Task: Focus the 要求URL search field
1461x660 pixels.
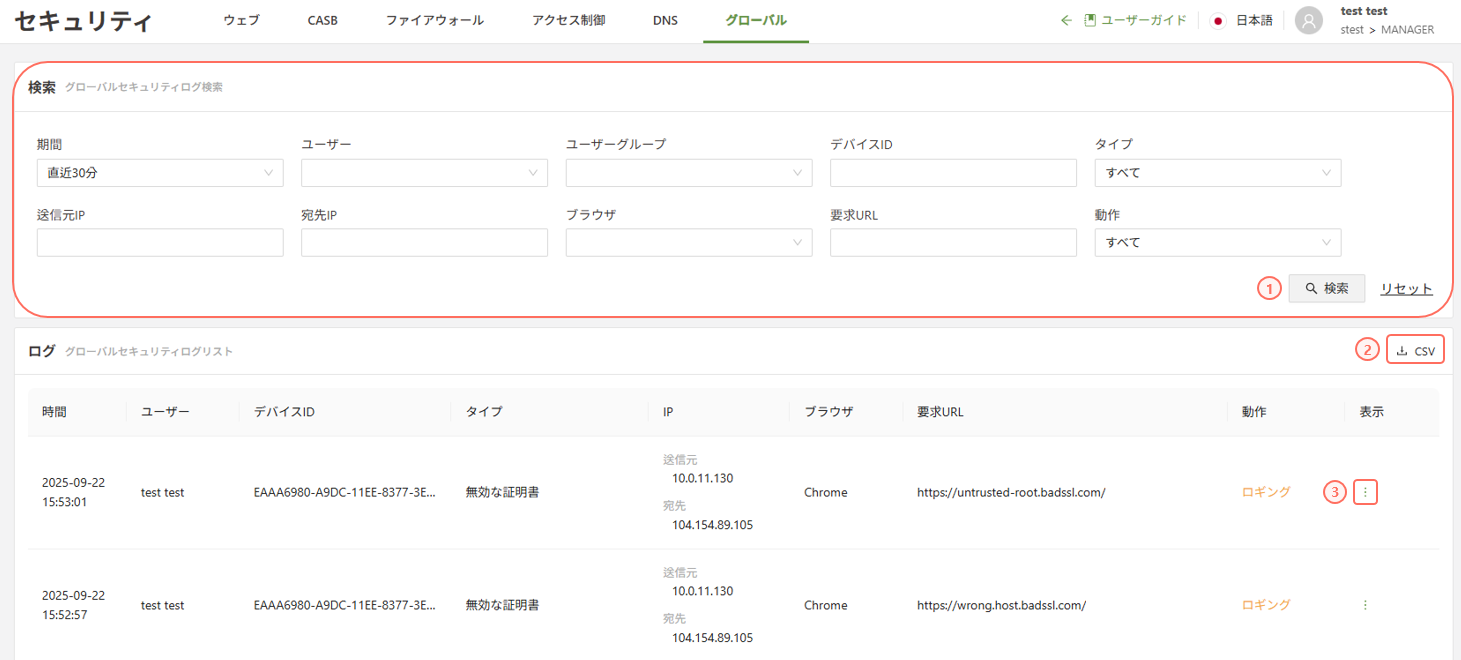Action: coord(953,243)
